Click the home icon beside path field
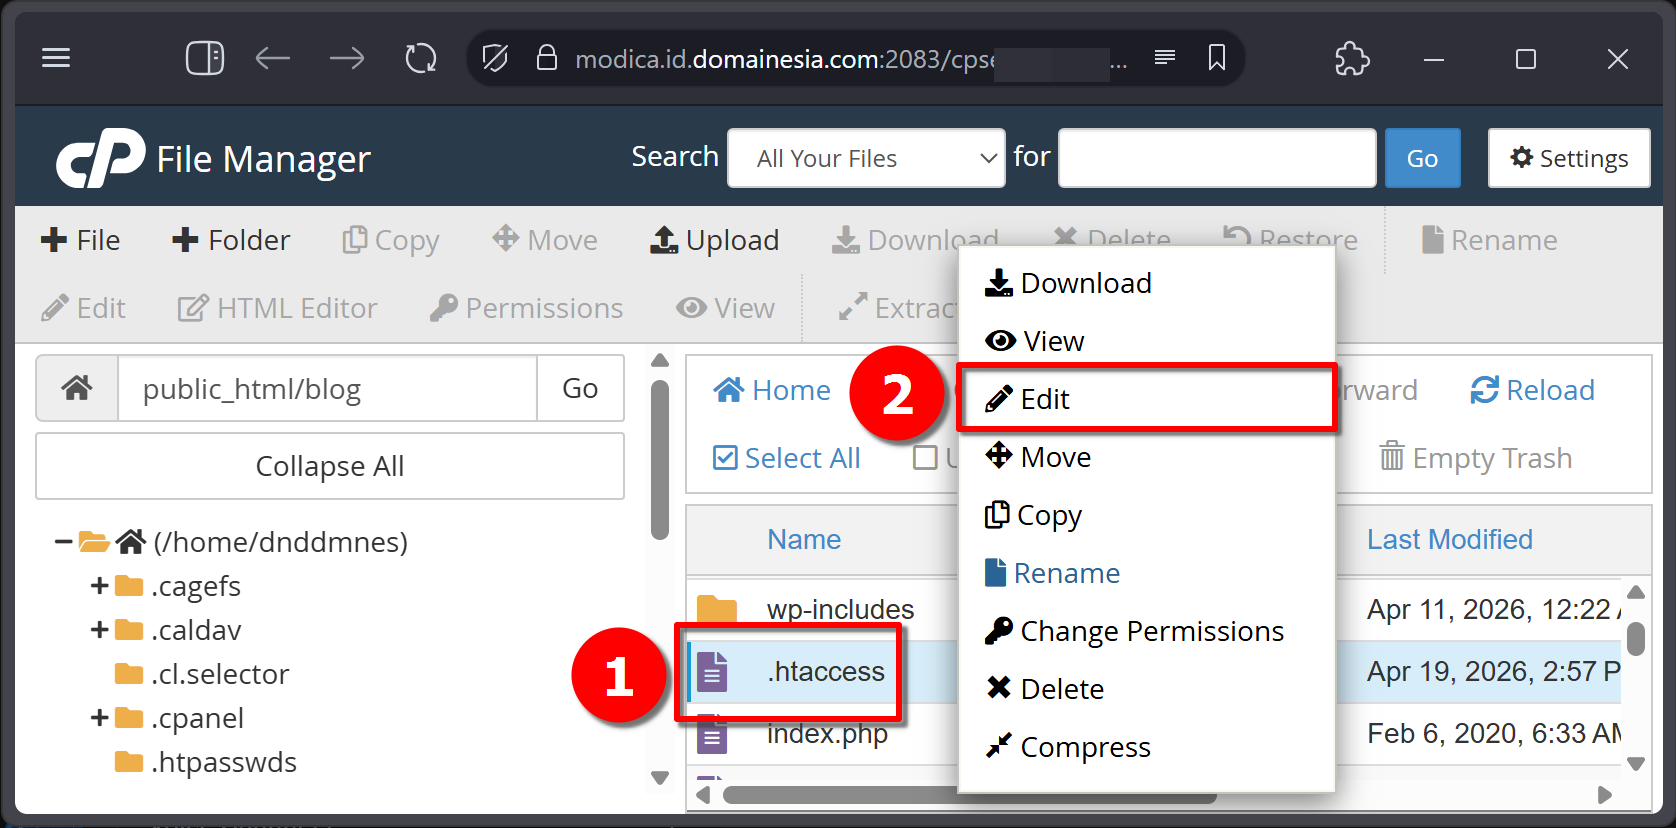 tap(77, 388)
